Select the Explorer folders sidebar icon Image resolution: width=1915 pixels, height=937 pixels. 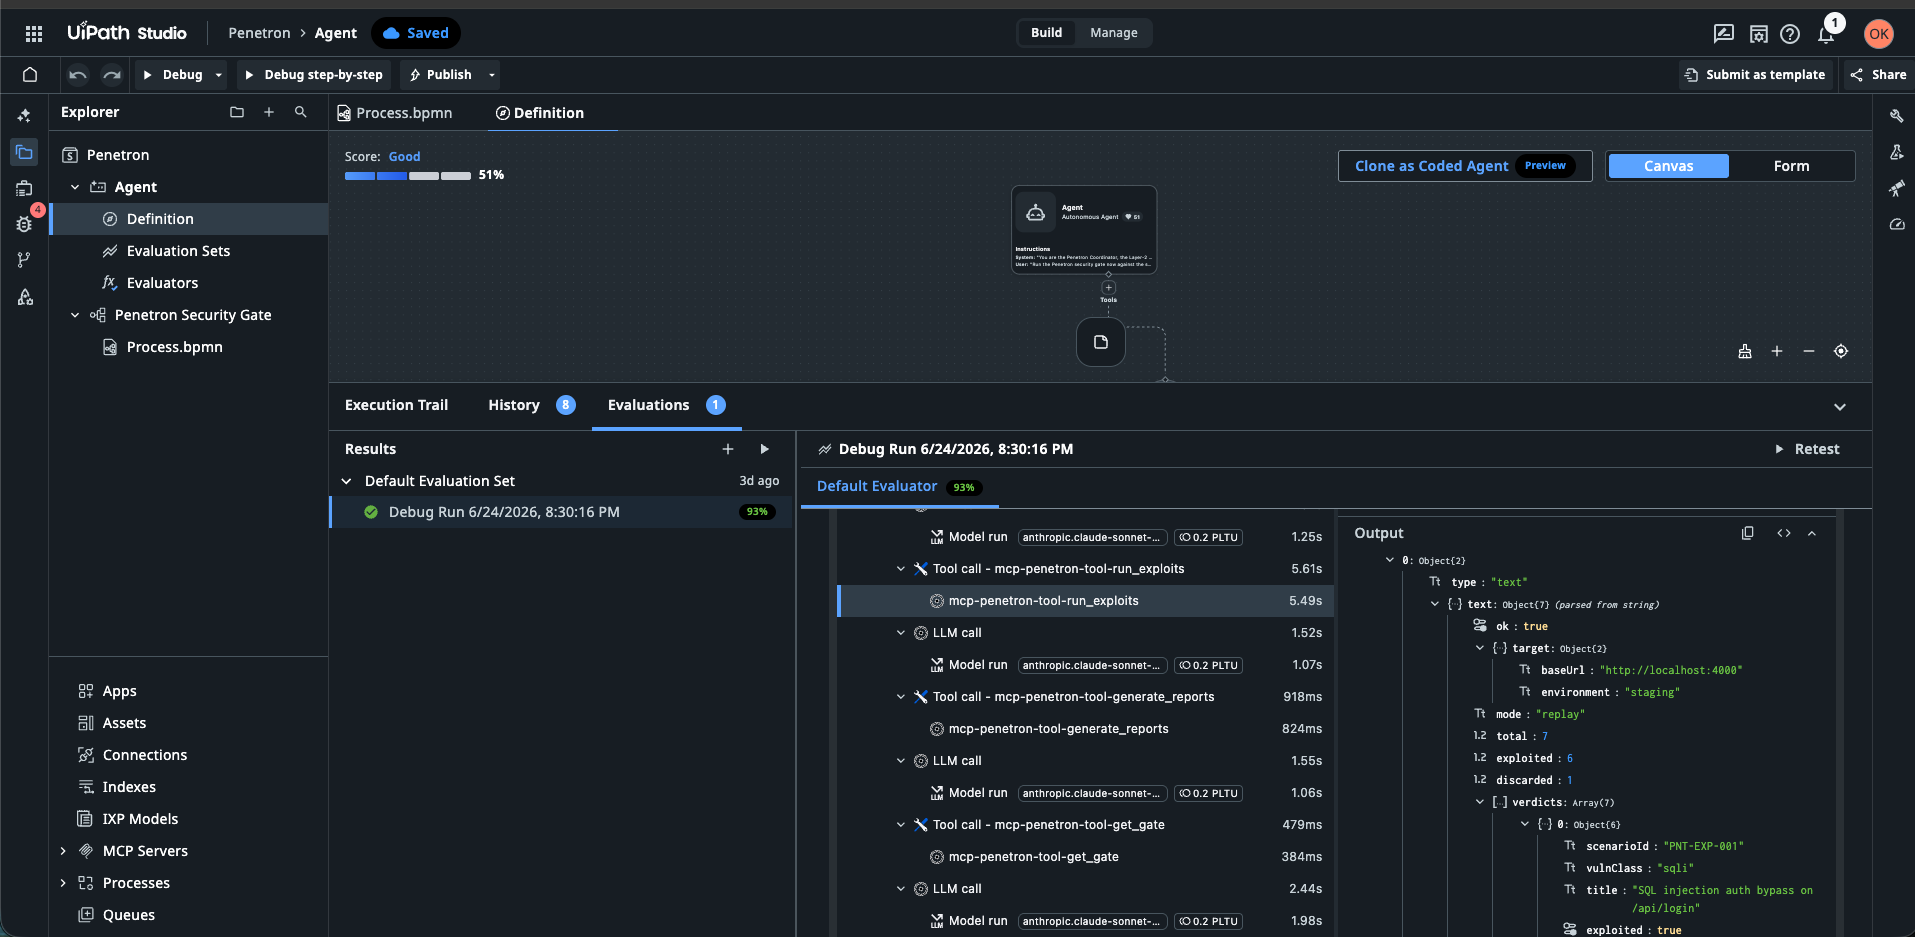coord(24,152)
